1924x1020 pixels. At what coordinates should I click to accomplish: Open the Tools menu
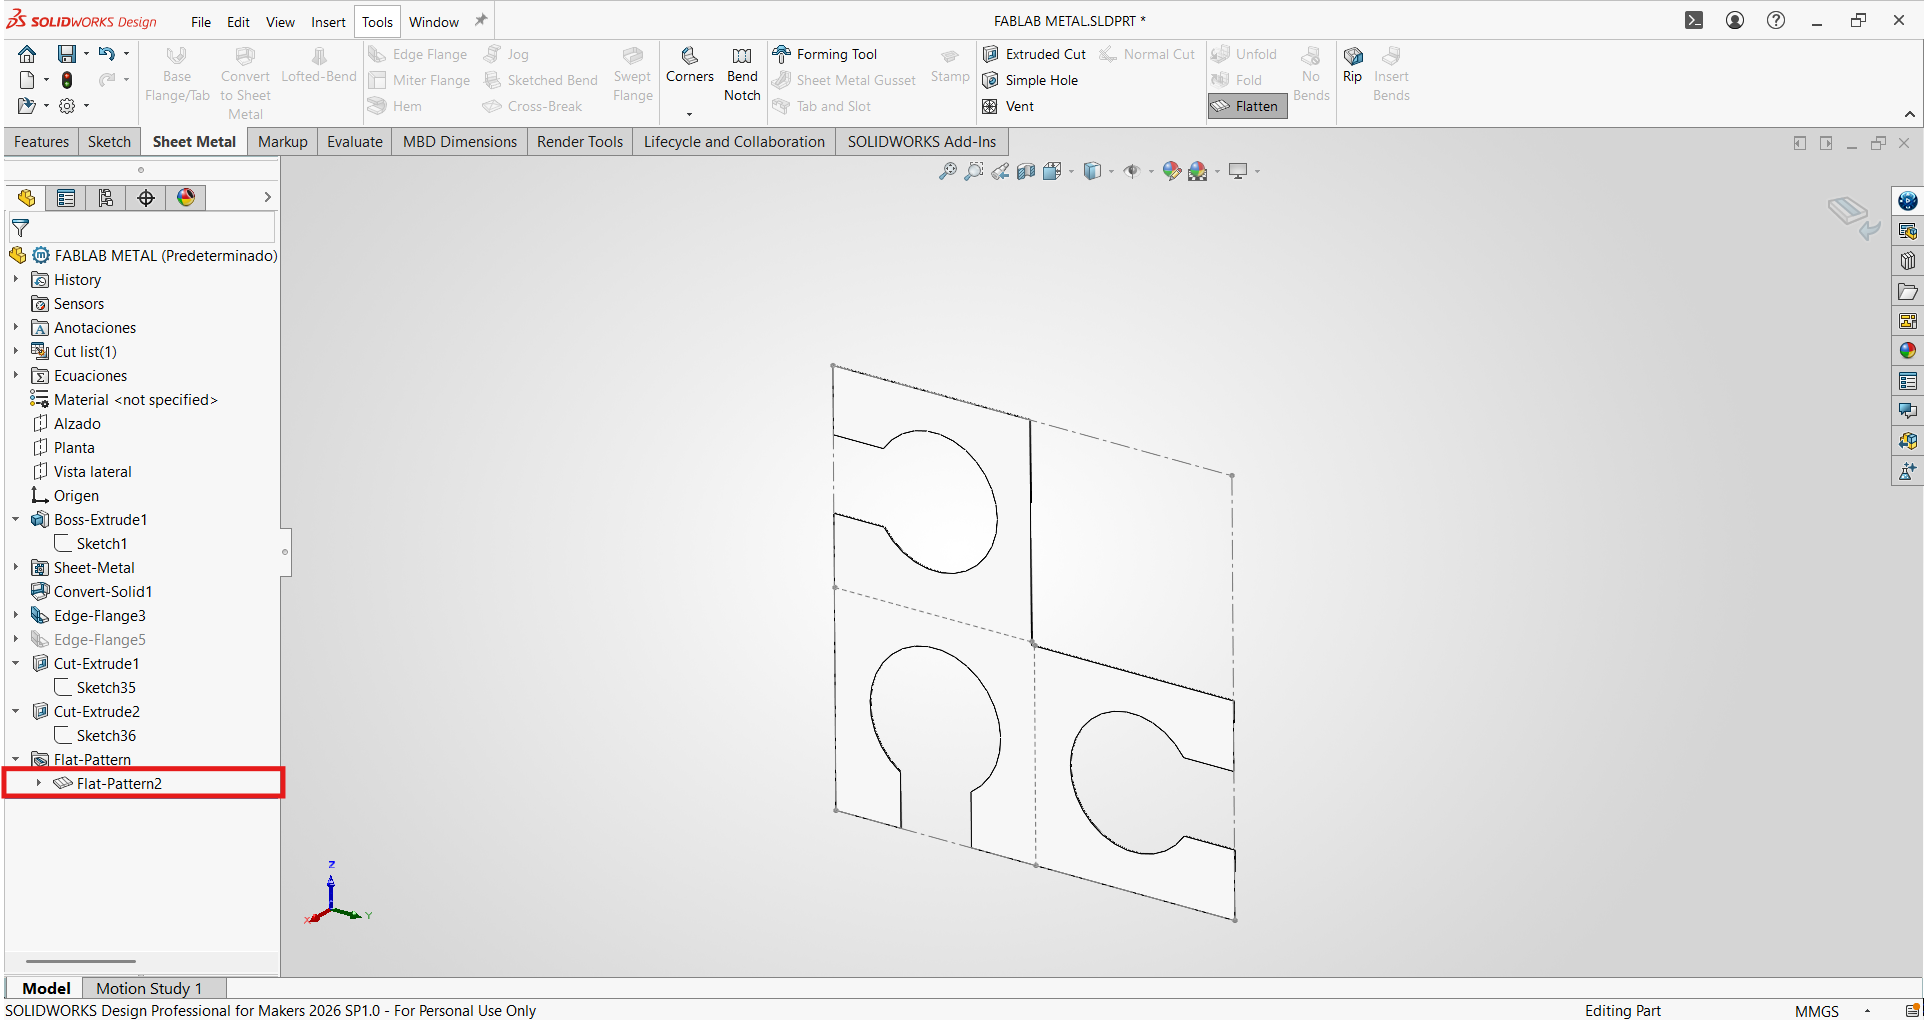pos(377,22)
